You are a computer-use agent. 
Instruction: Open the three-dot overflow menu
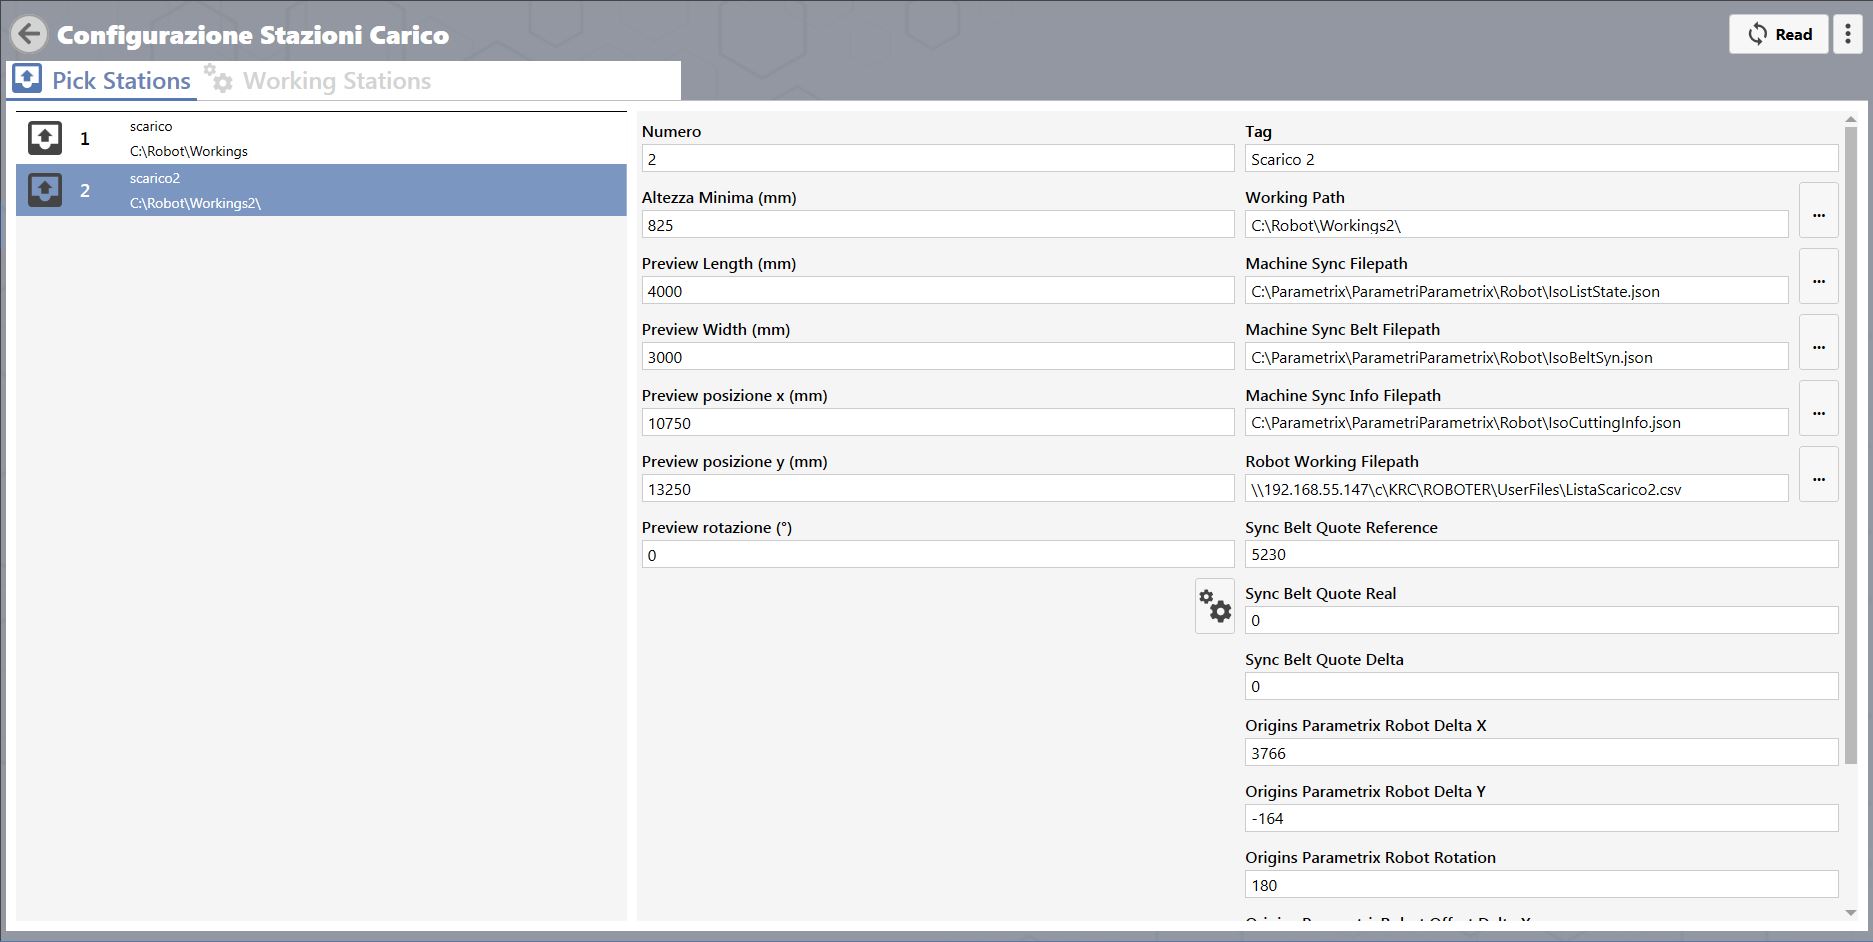click(1847, 34)
